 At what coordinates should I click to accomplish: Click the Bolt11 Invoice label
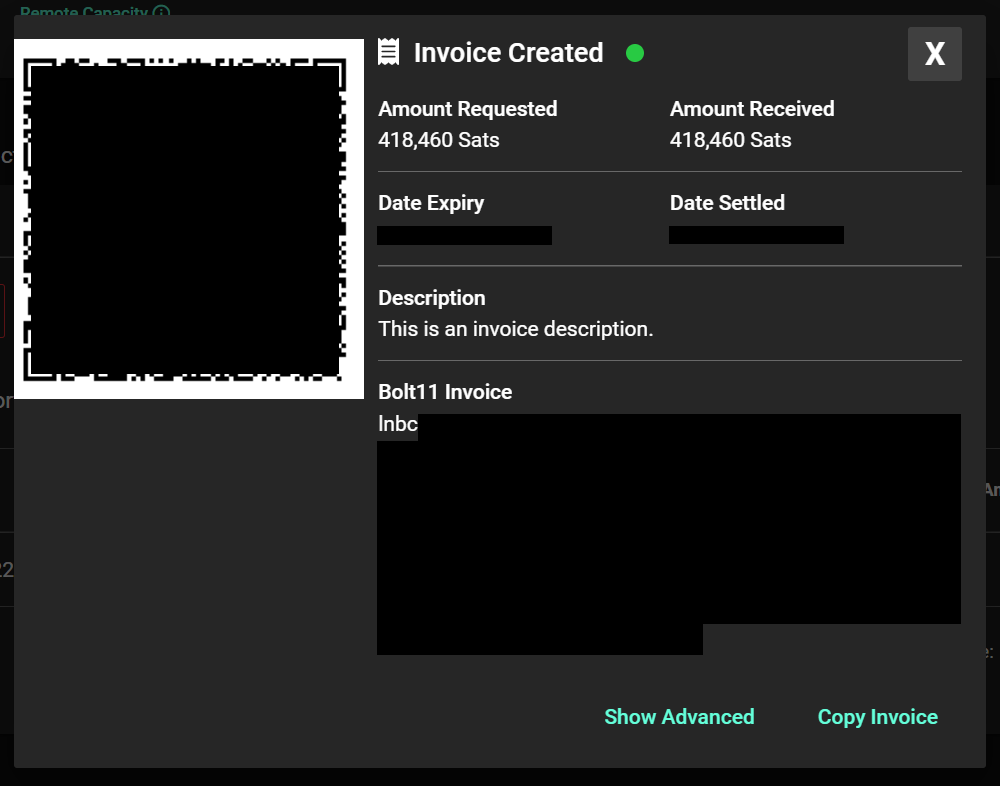click(445, 392)
